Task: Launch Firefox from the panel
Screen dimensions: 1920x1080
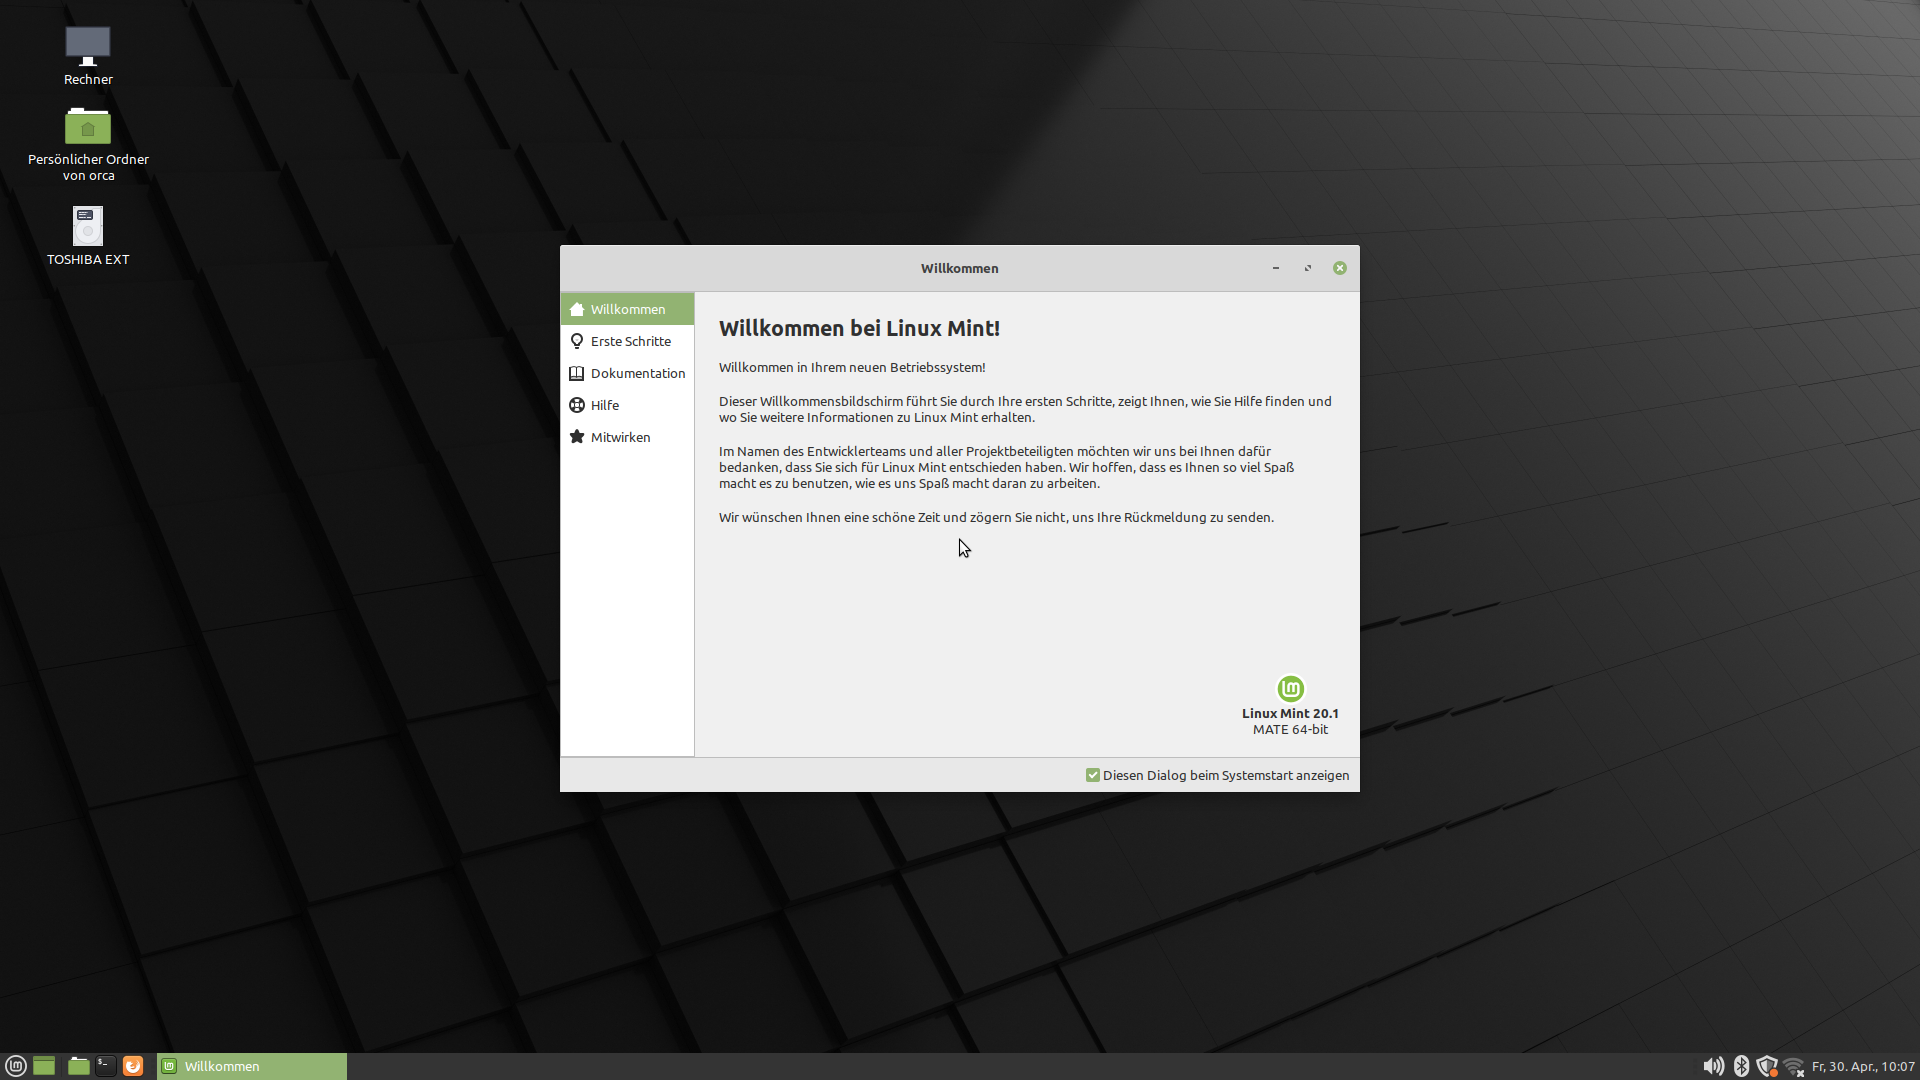Action: [133, 1066]
